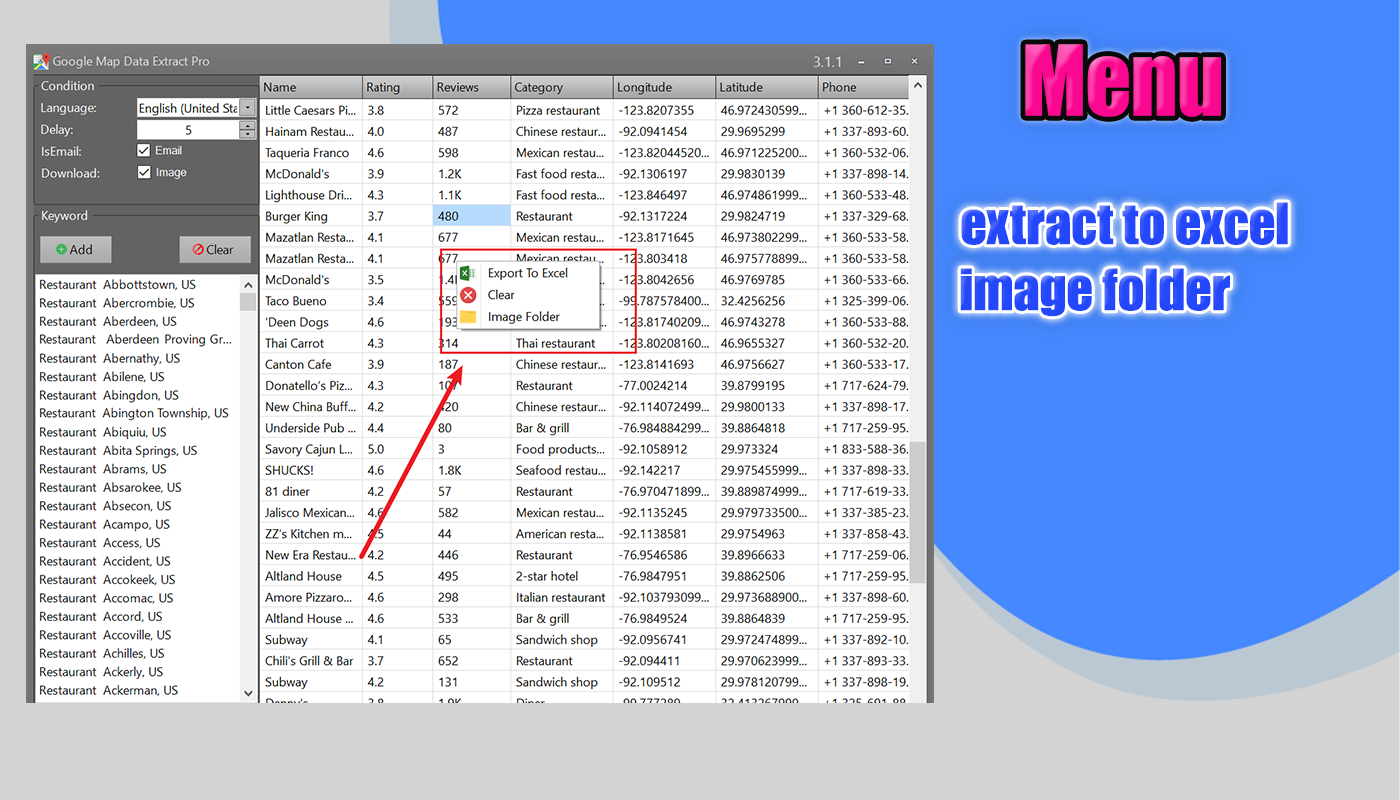This screenshot has height=800, width=1400.
Task: Select the Lighthouse Dri... name cell
Action: click(311, 195)
